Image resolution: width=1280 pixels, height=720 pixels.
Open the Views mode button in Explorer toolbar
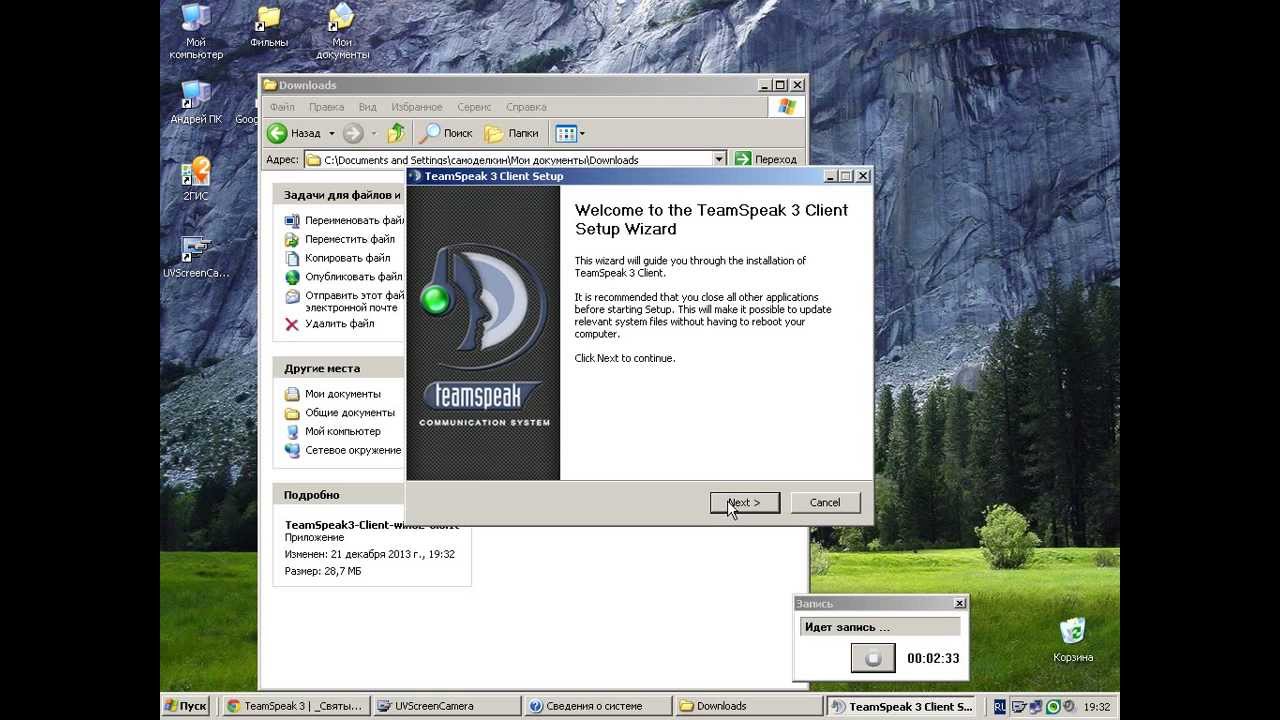click(566, 133)
